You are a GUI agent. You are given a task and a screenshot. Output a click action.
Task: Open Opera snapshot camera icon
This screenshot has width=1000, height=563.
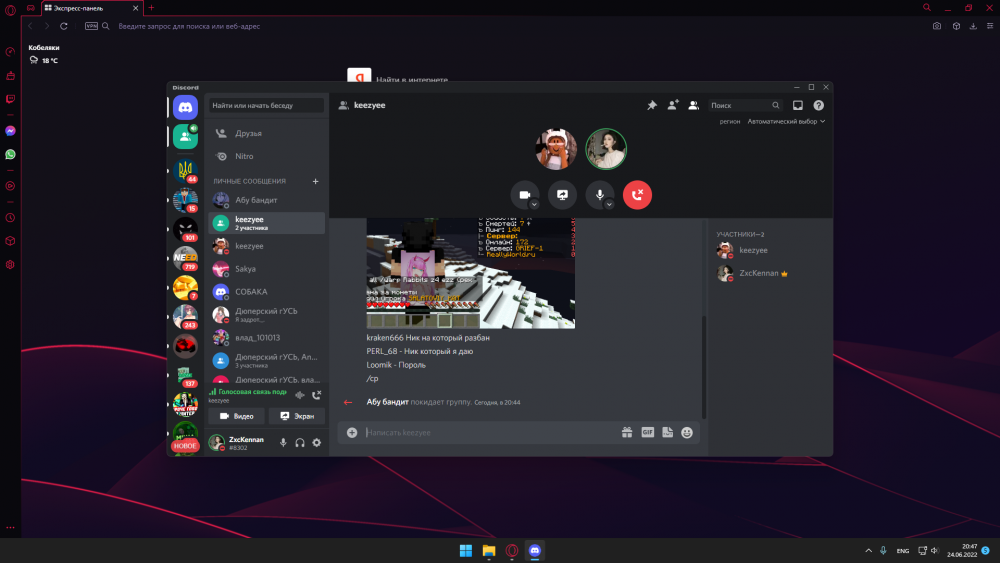[x=937, y=26]
